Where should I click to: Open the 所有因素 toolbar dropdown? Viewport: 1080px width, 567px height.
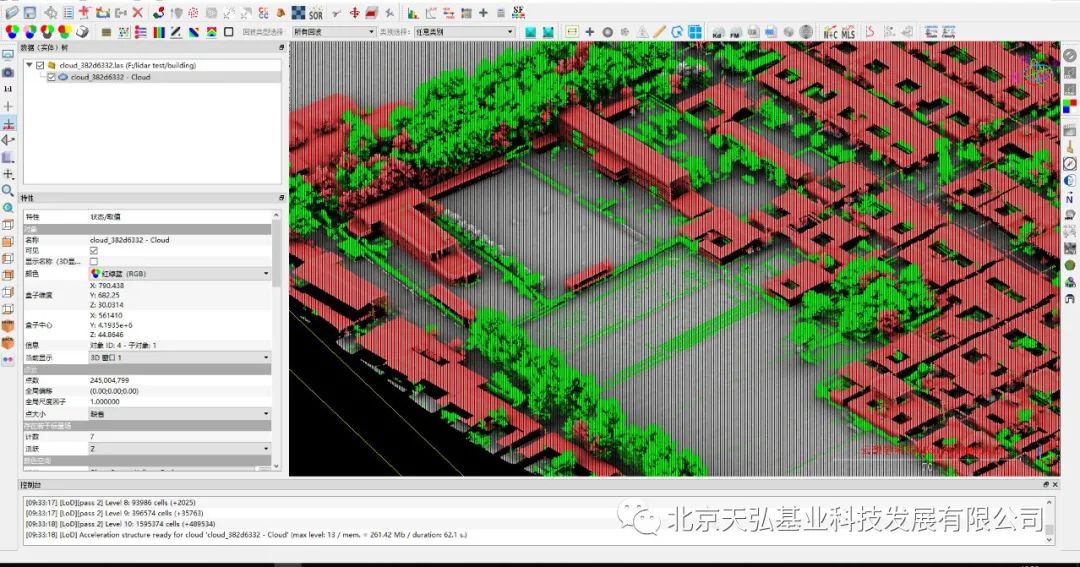pyautogui.click(x=334, y=32)
